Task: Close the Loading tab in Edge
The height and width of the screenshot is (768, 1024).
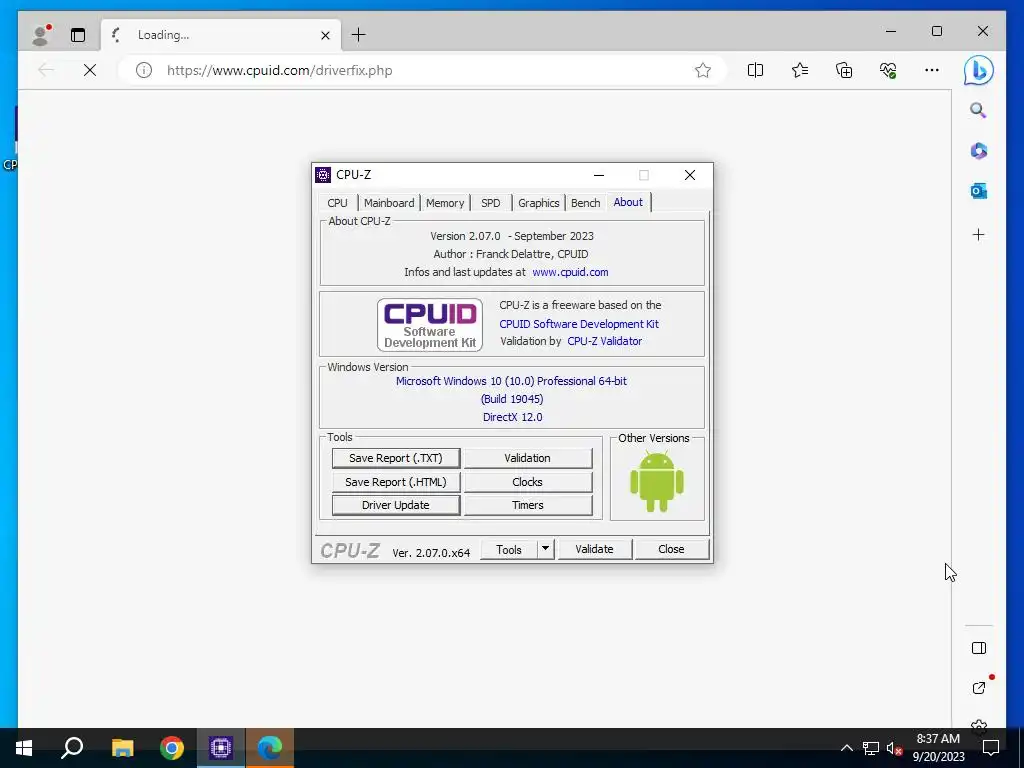Action: click(x=325, y=35)
